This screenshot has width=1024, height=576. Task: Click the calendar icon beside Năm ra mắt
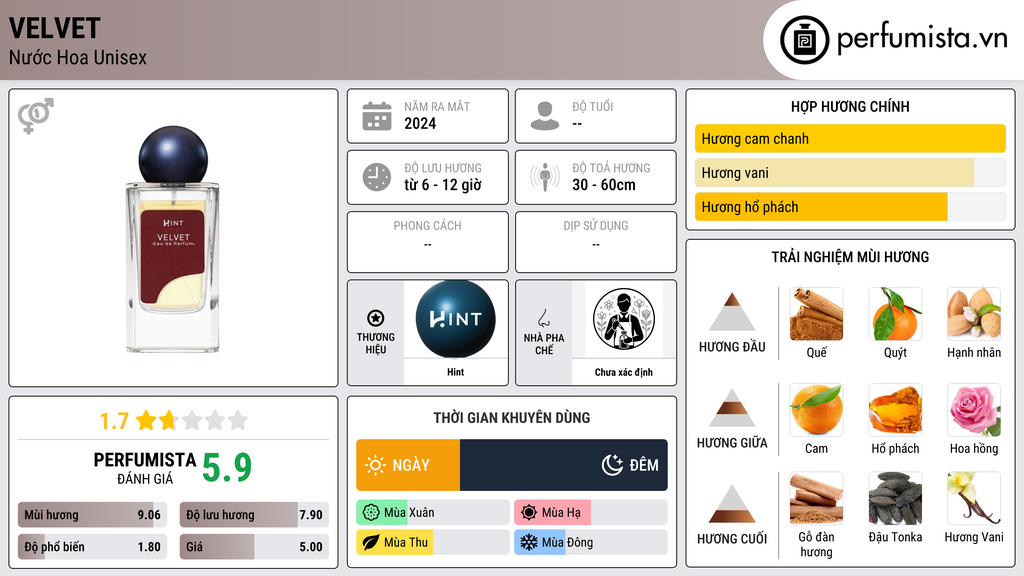(x=377, y=116)
